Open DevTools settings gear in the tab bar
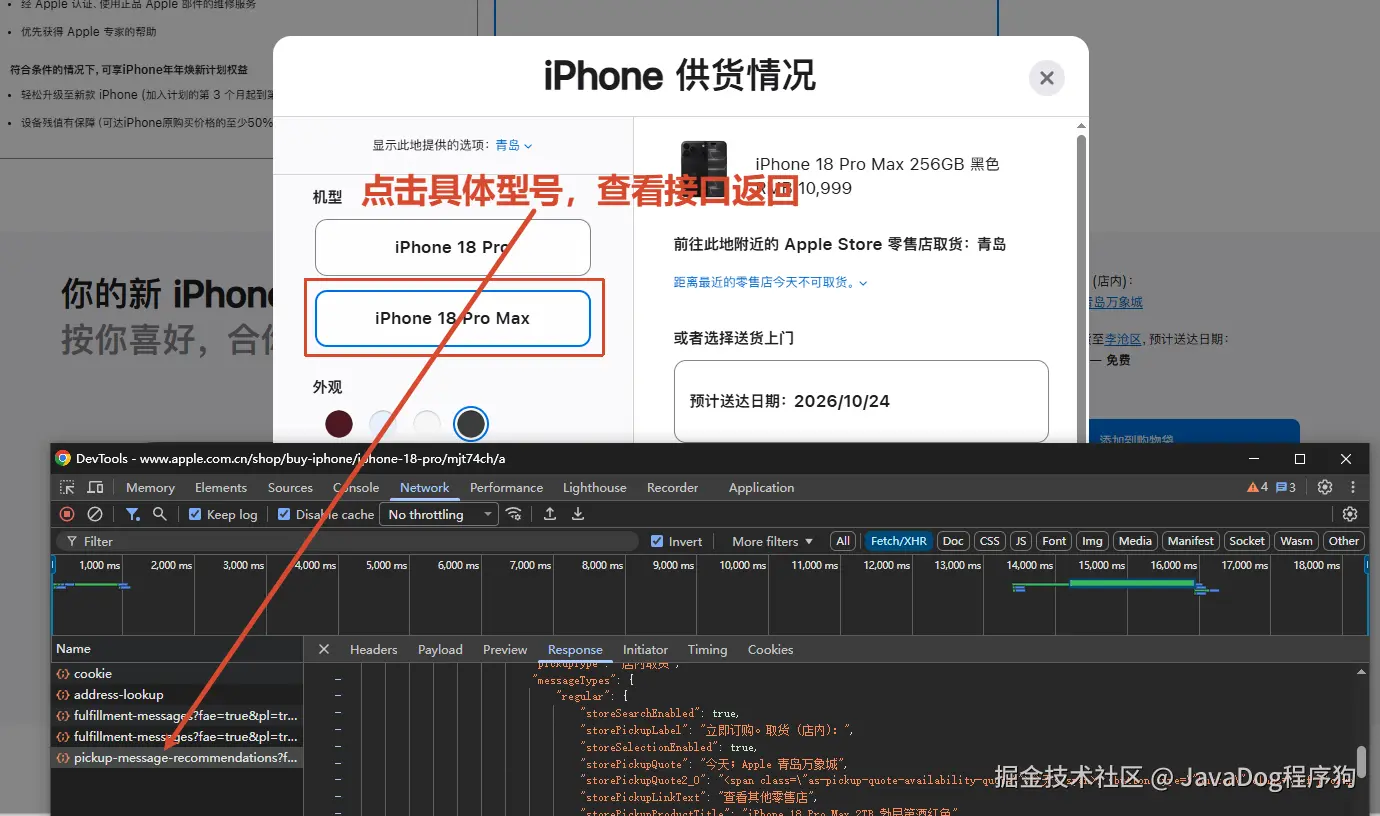This screenshot has height=816, width=1380. point(1325,488)
